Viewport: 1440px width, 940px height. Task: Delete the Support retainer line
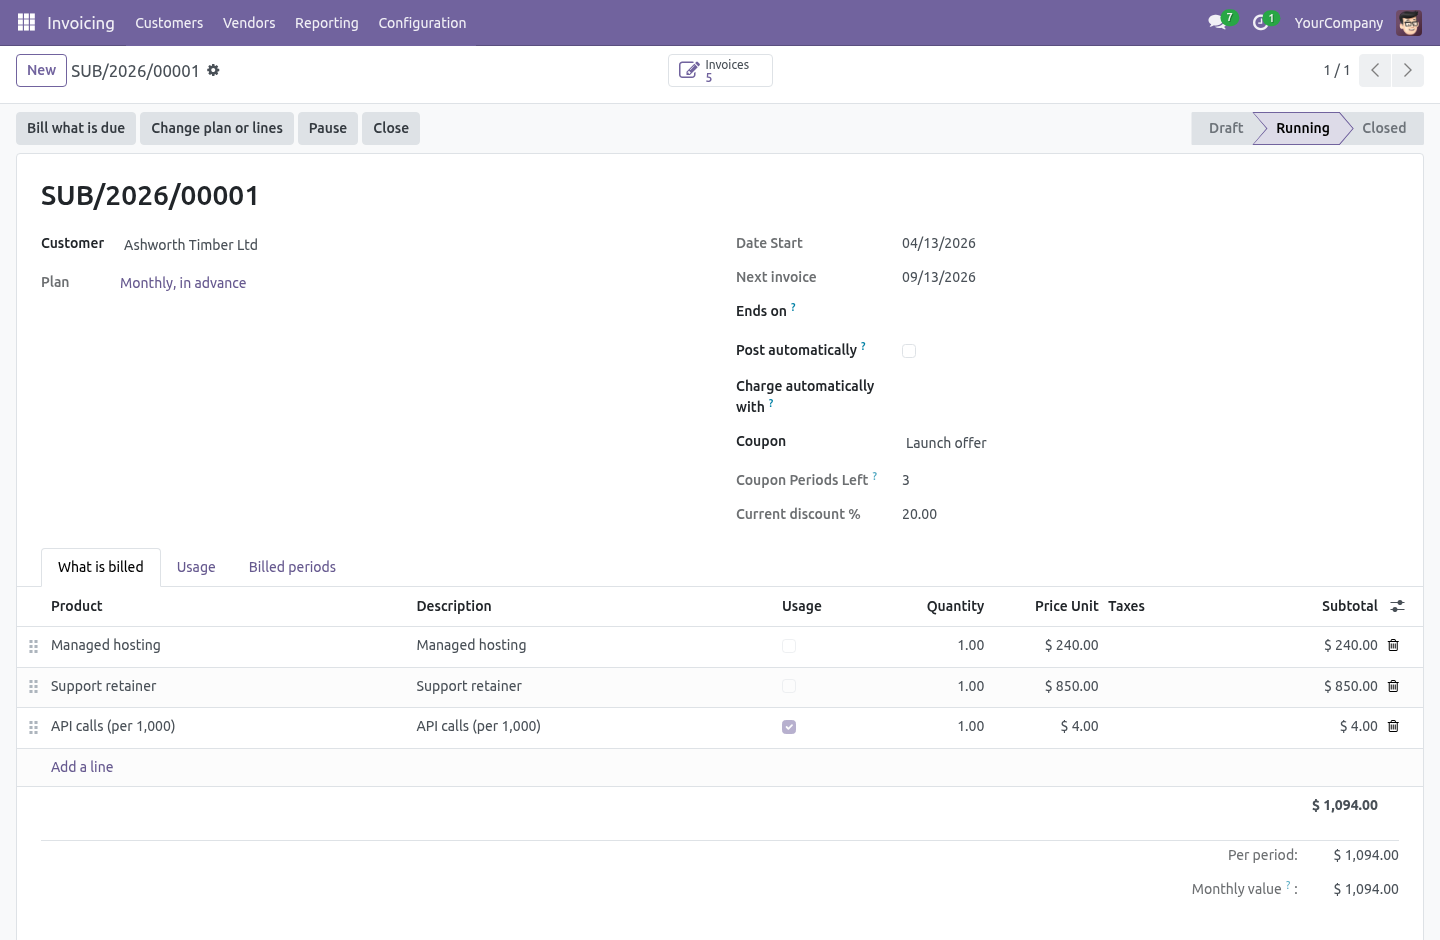tap(1393, 686)
